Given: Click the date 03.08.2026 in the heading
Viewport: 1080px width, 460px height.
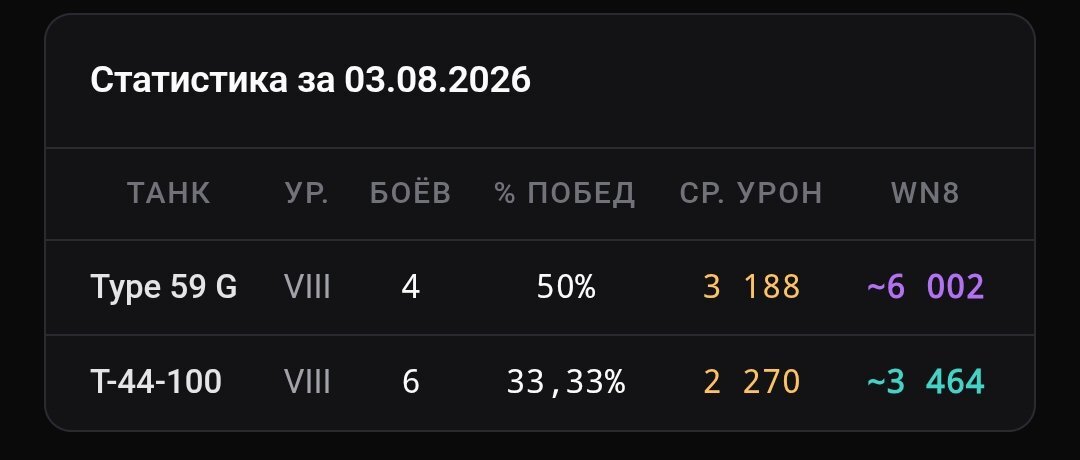Looking at the screenshot, I should click(x=437, y=80).
